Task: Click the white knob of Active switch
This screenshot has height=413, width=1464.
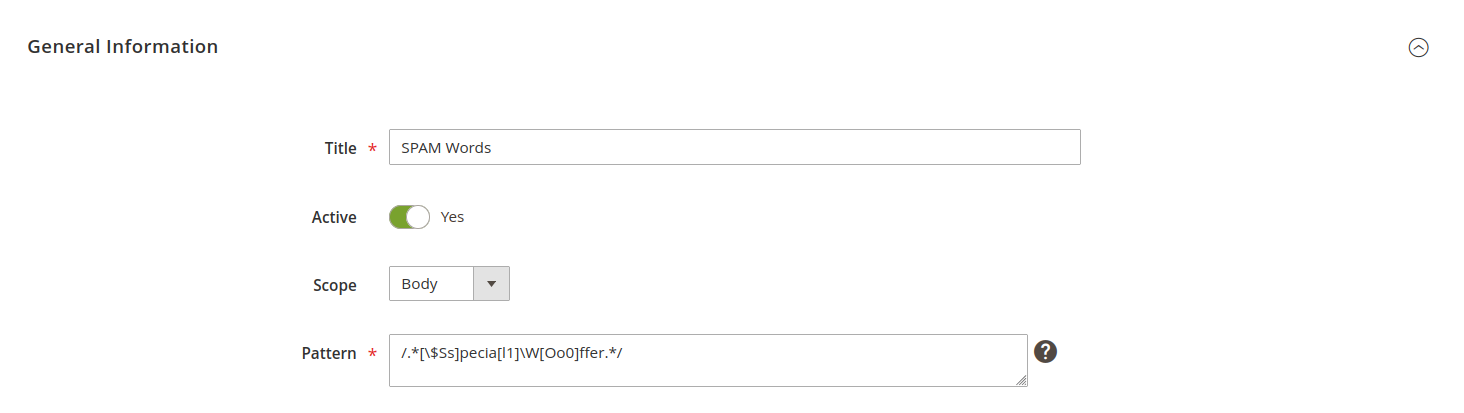Action: coord(418,217)
